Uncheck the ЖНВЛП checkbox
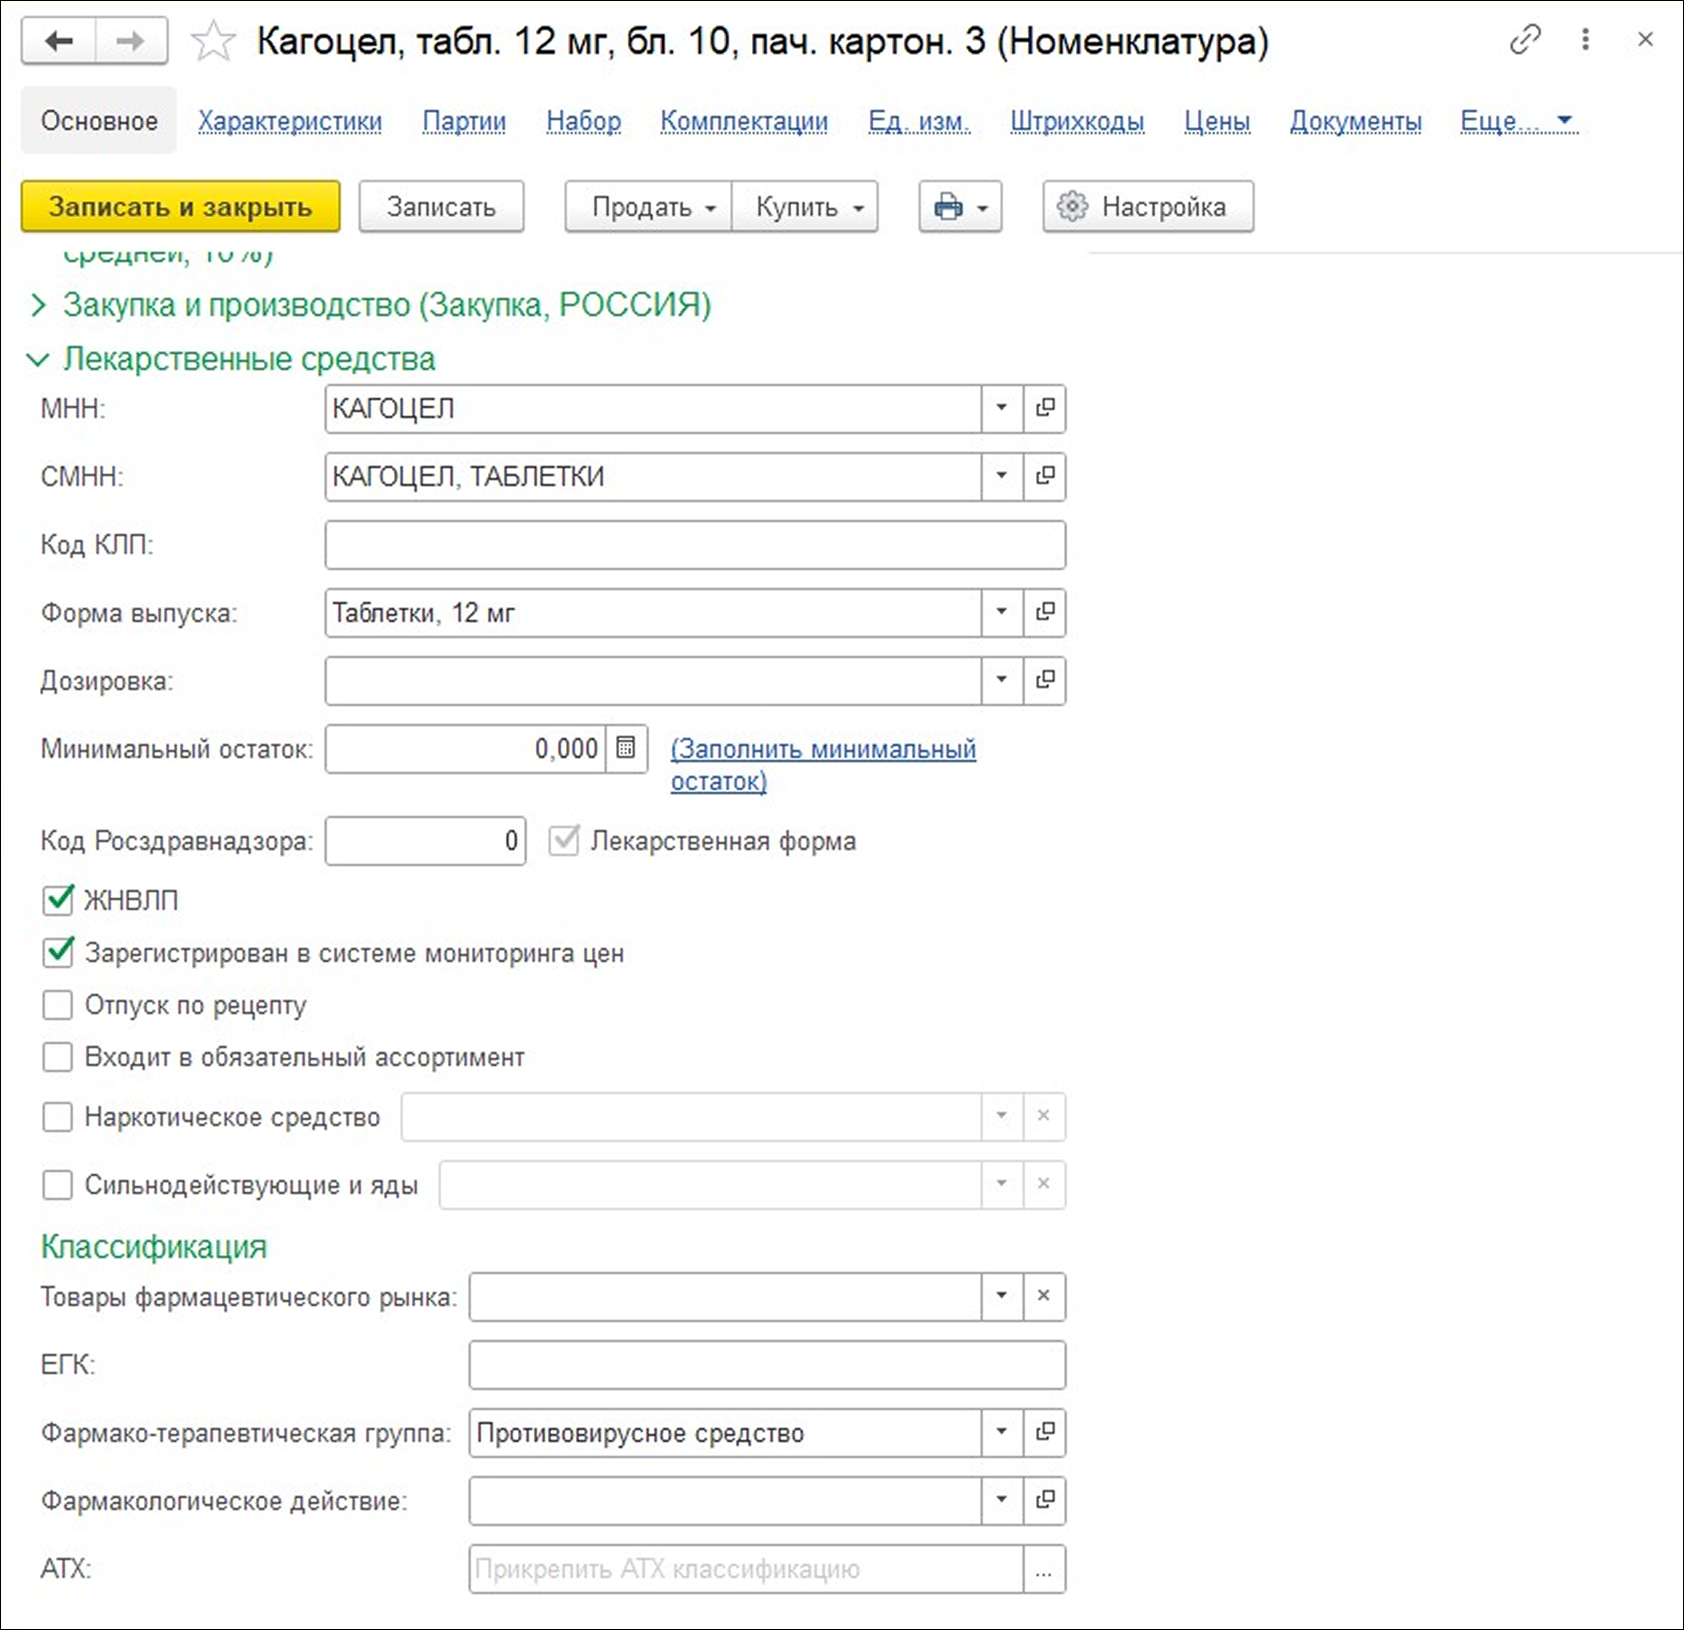 (58, 900)
